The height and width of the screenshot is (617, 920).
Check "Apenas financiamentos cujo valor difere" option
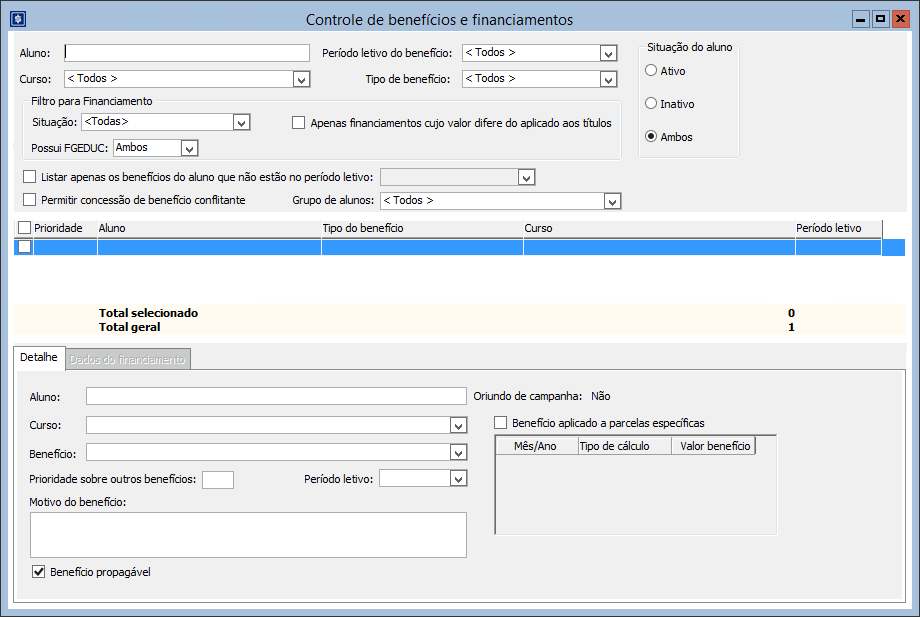pos(298,122)
